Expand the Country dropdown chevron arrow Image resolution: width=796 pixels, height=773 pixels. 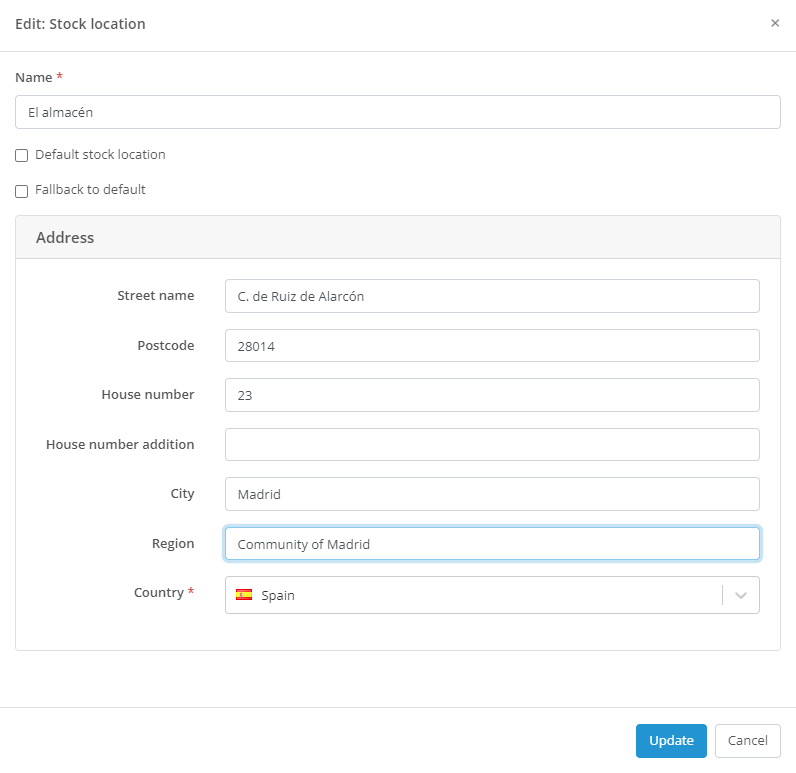pyautogui.click(x=741, y=595)
